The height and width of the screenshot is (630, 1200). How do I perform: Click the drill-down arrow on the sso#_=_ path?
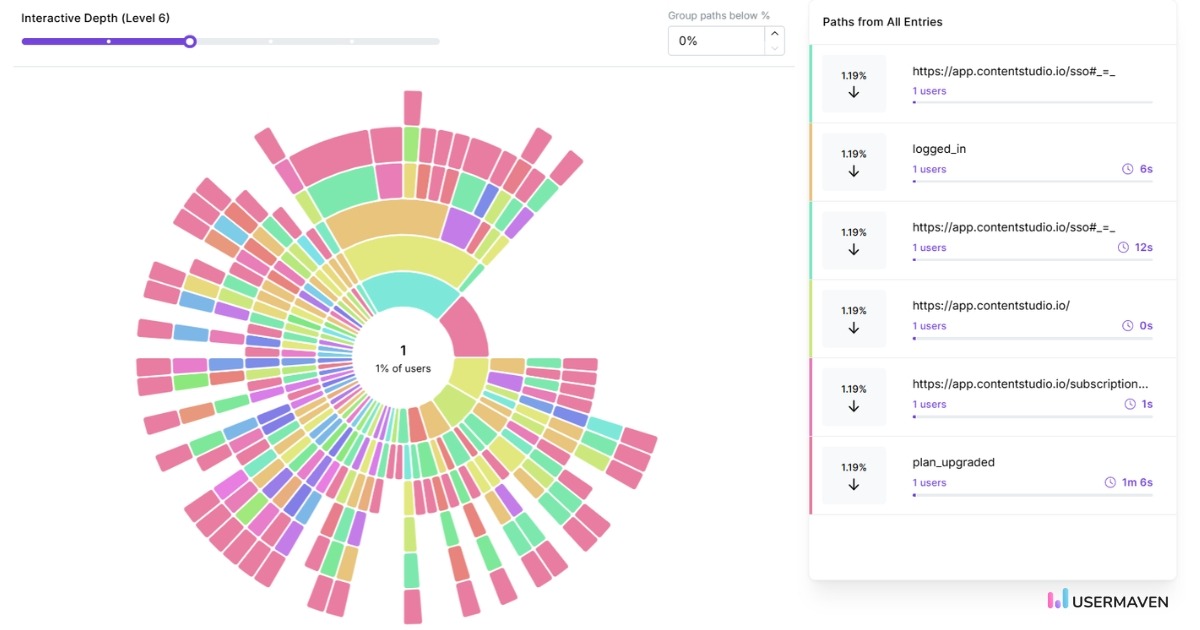pos(853,91)
